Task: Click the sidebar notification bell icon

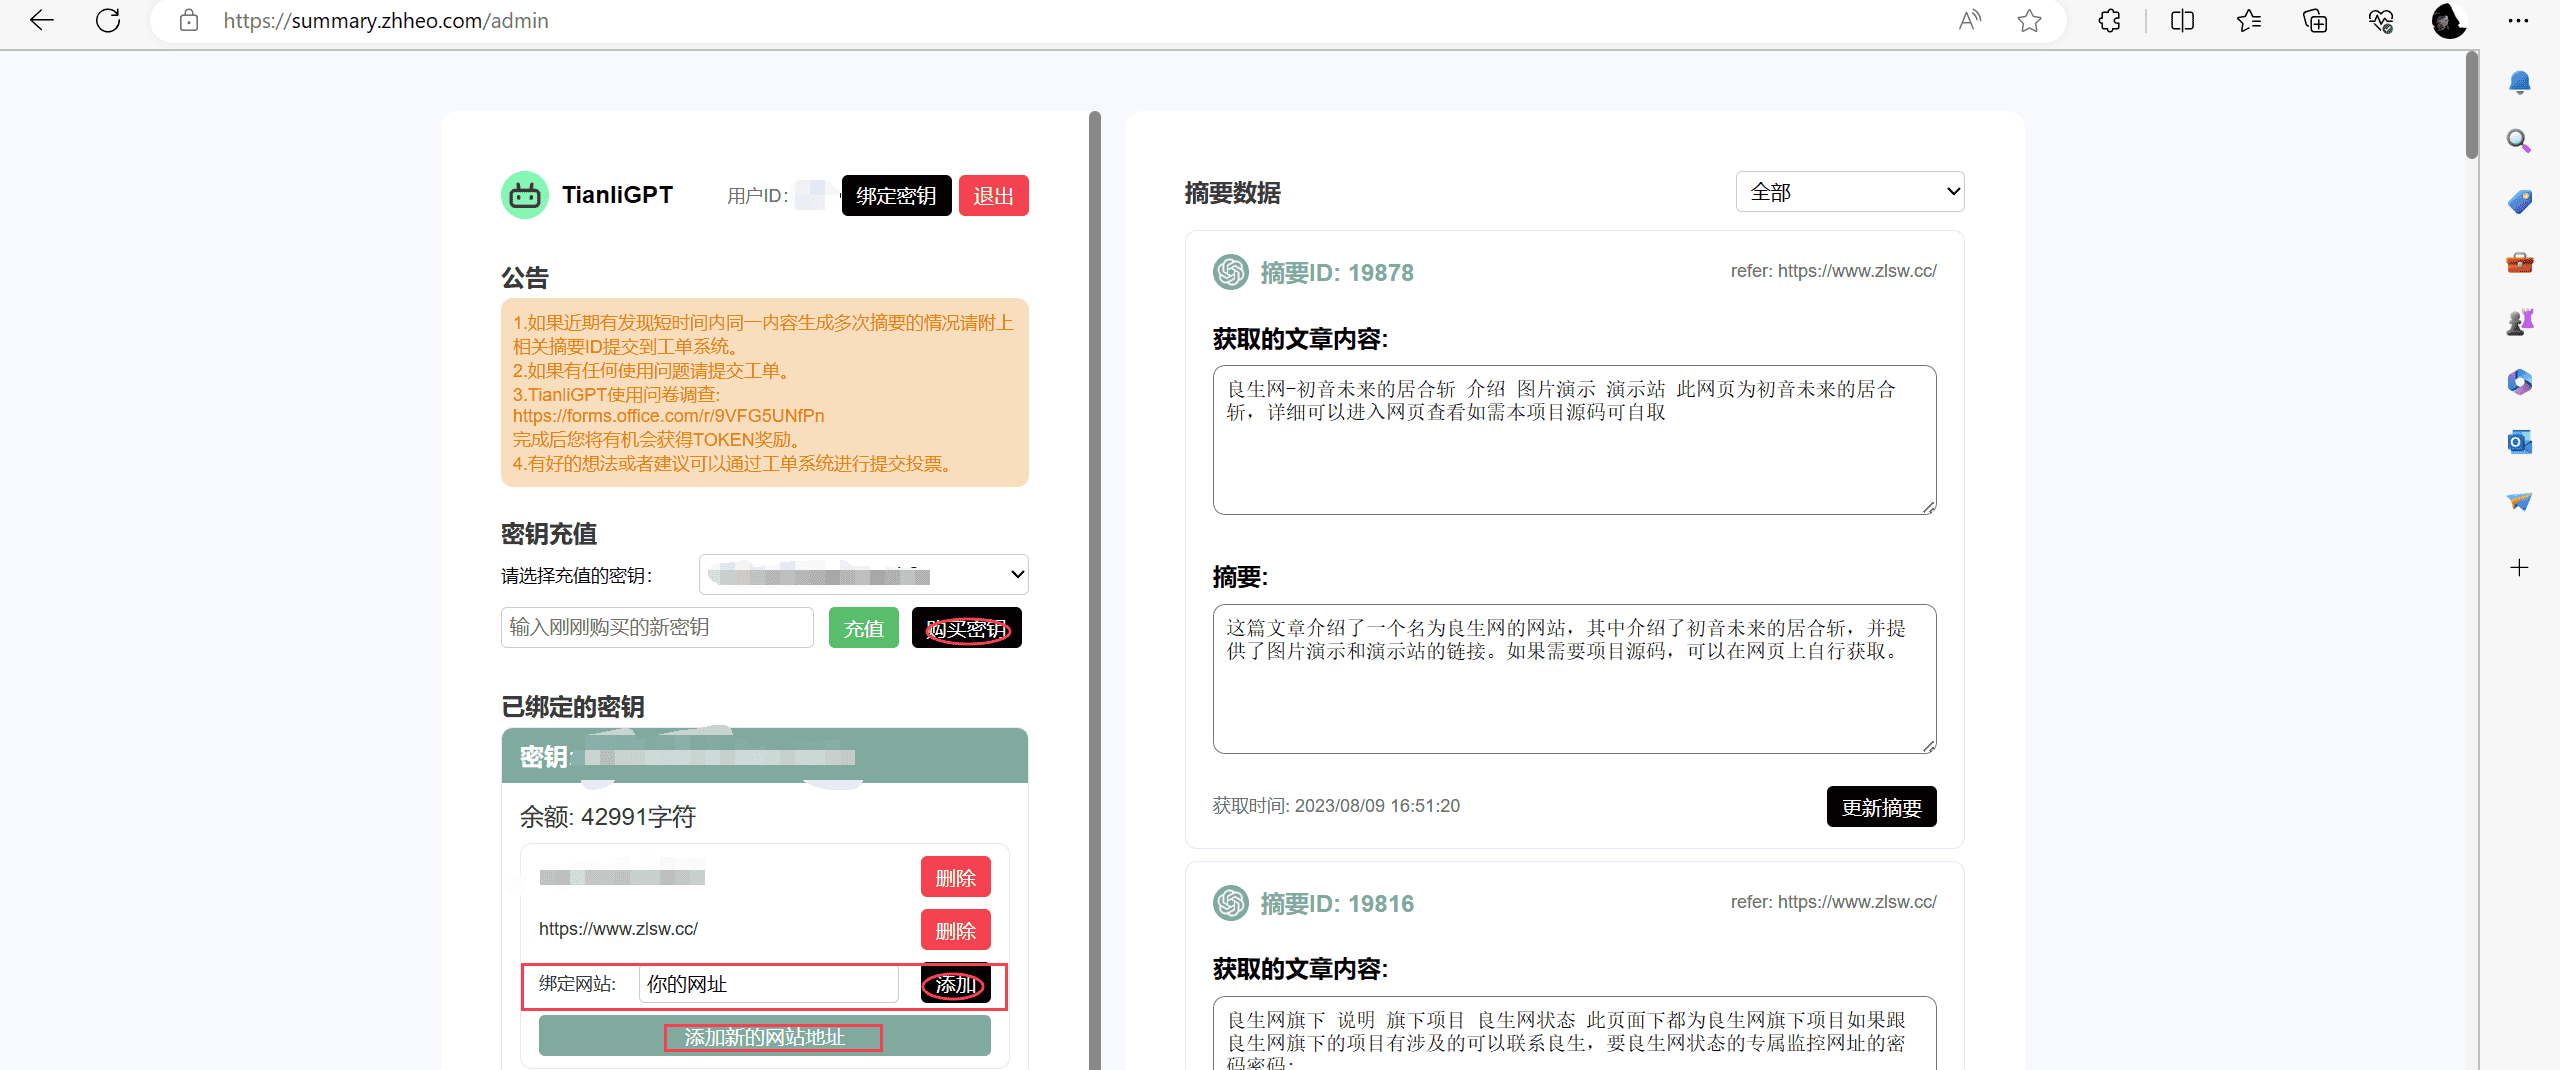Action: (2519, 82)
